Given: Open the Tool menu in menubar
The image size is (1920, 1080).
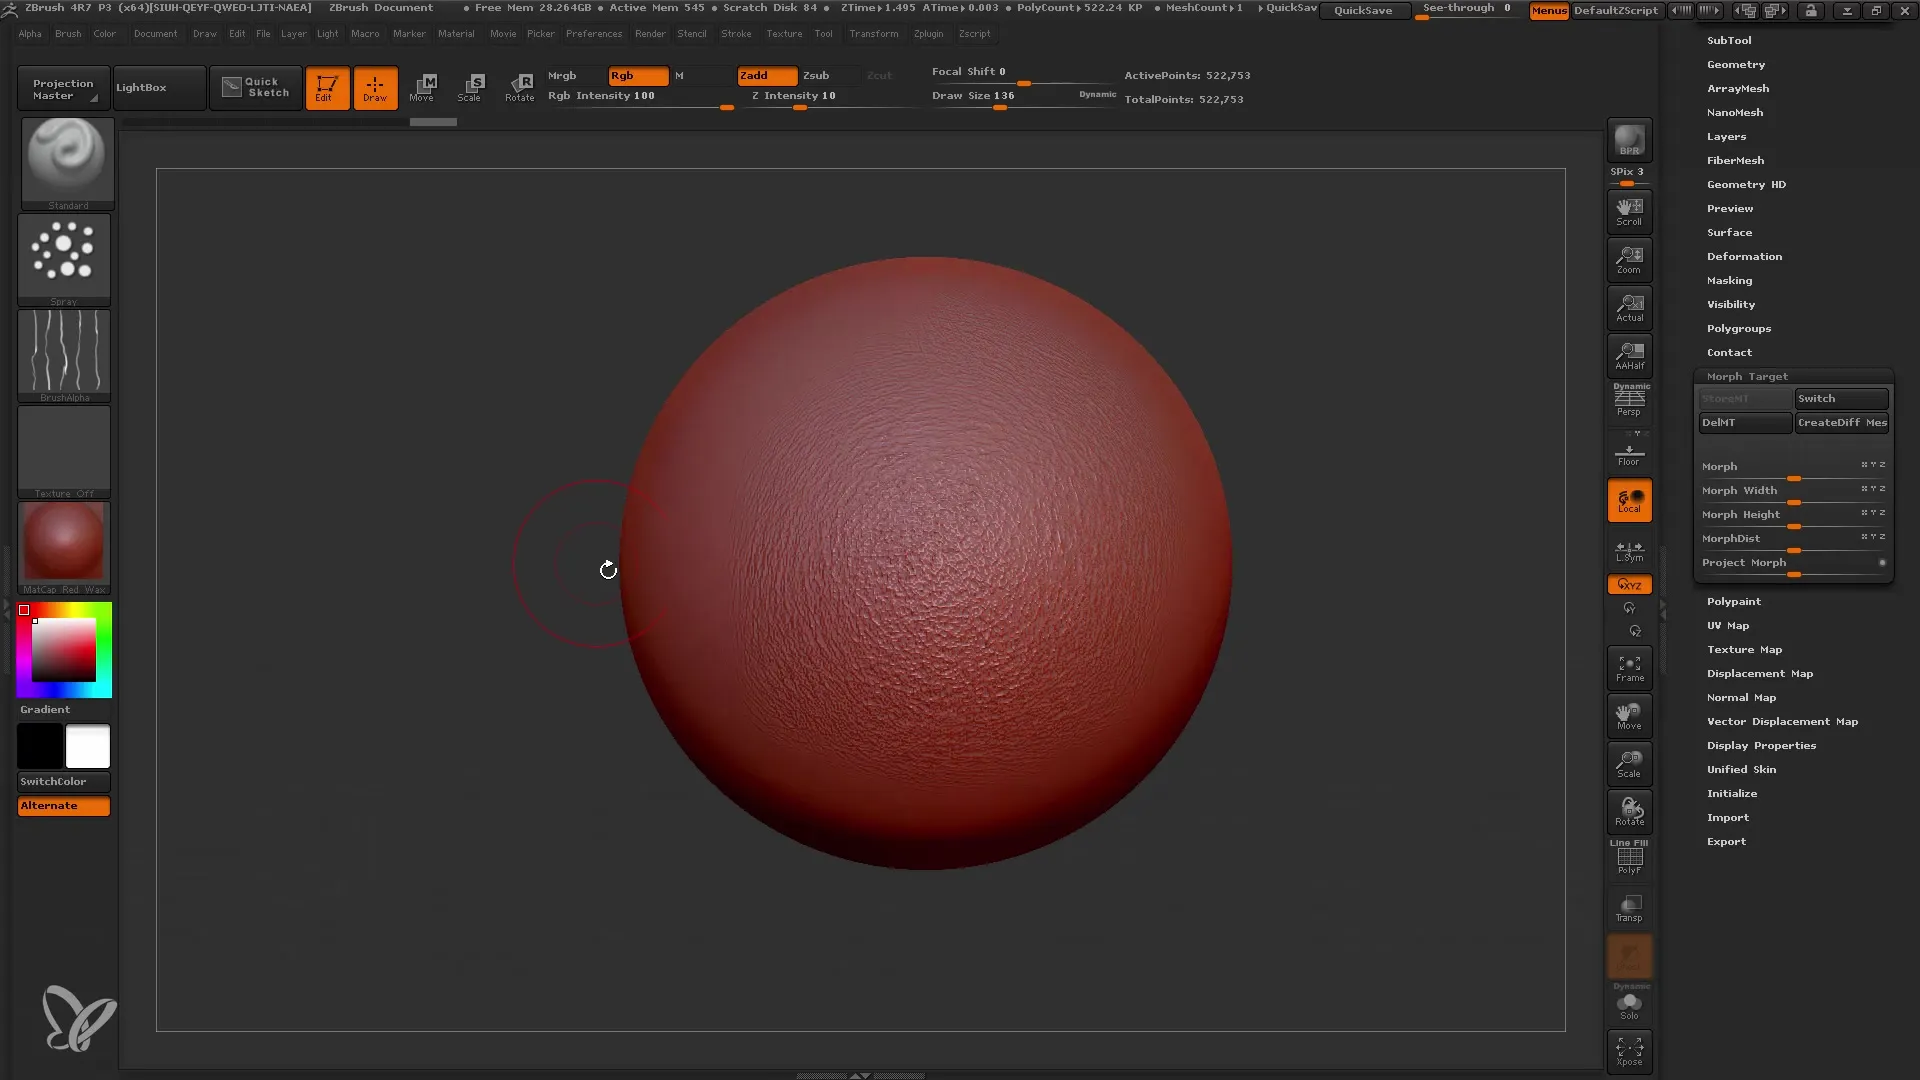Looking at the screenshot, I should [824, 34].
